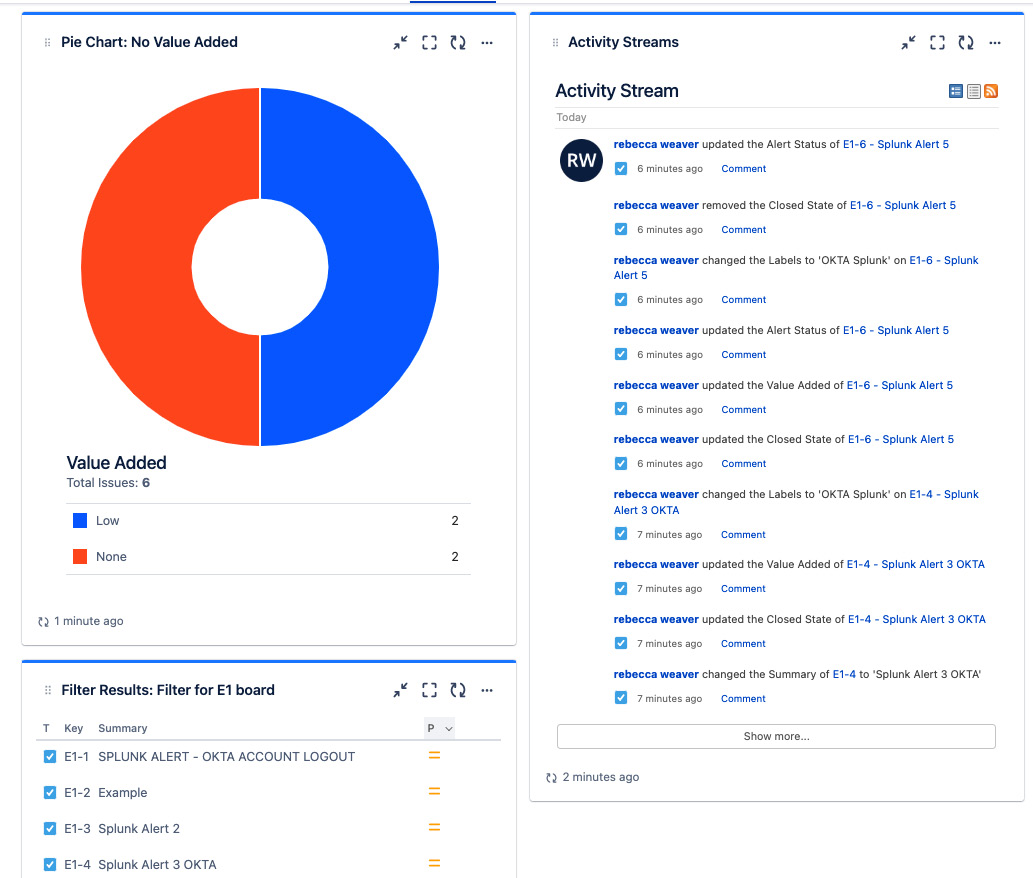
Task: Comment on first Alert Status update
Action: pyautogui.click(x=744, y=169)
